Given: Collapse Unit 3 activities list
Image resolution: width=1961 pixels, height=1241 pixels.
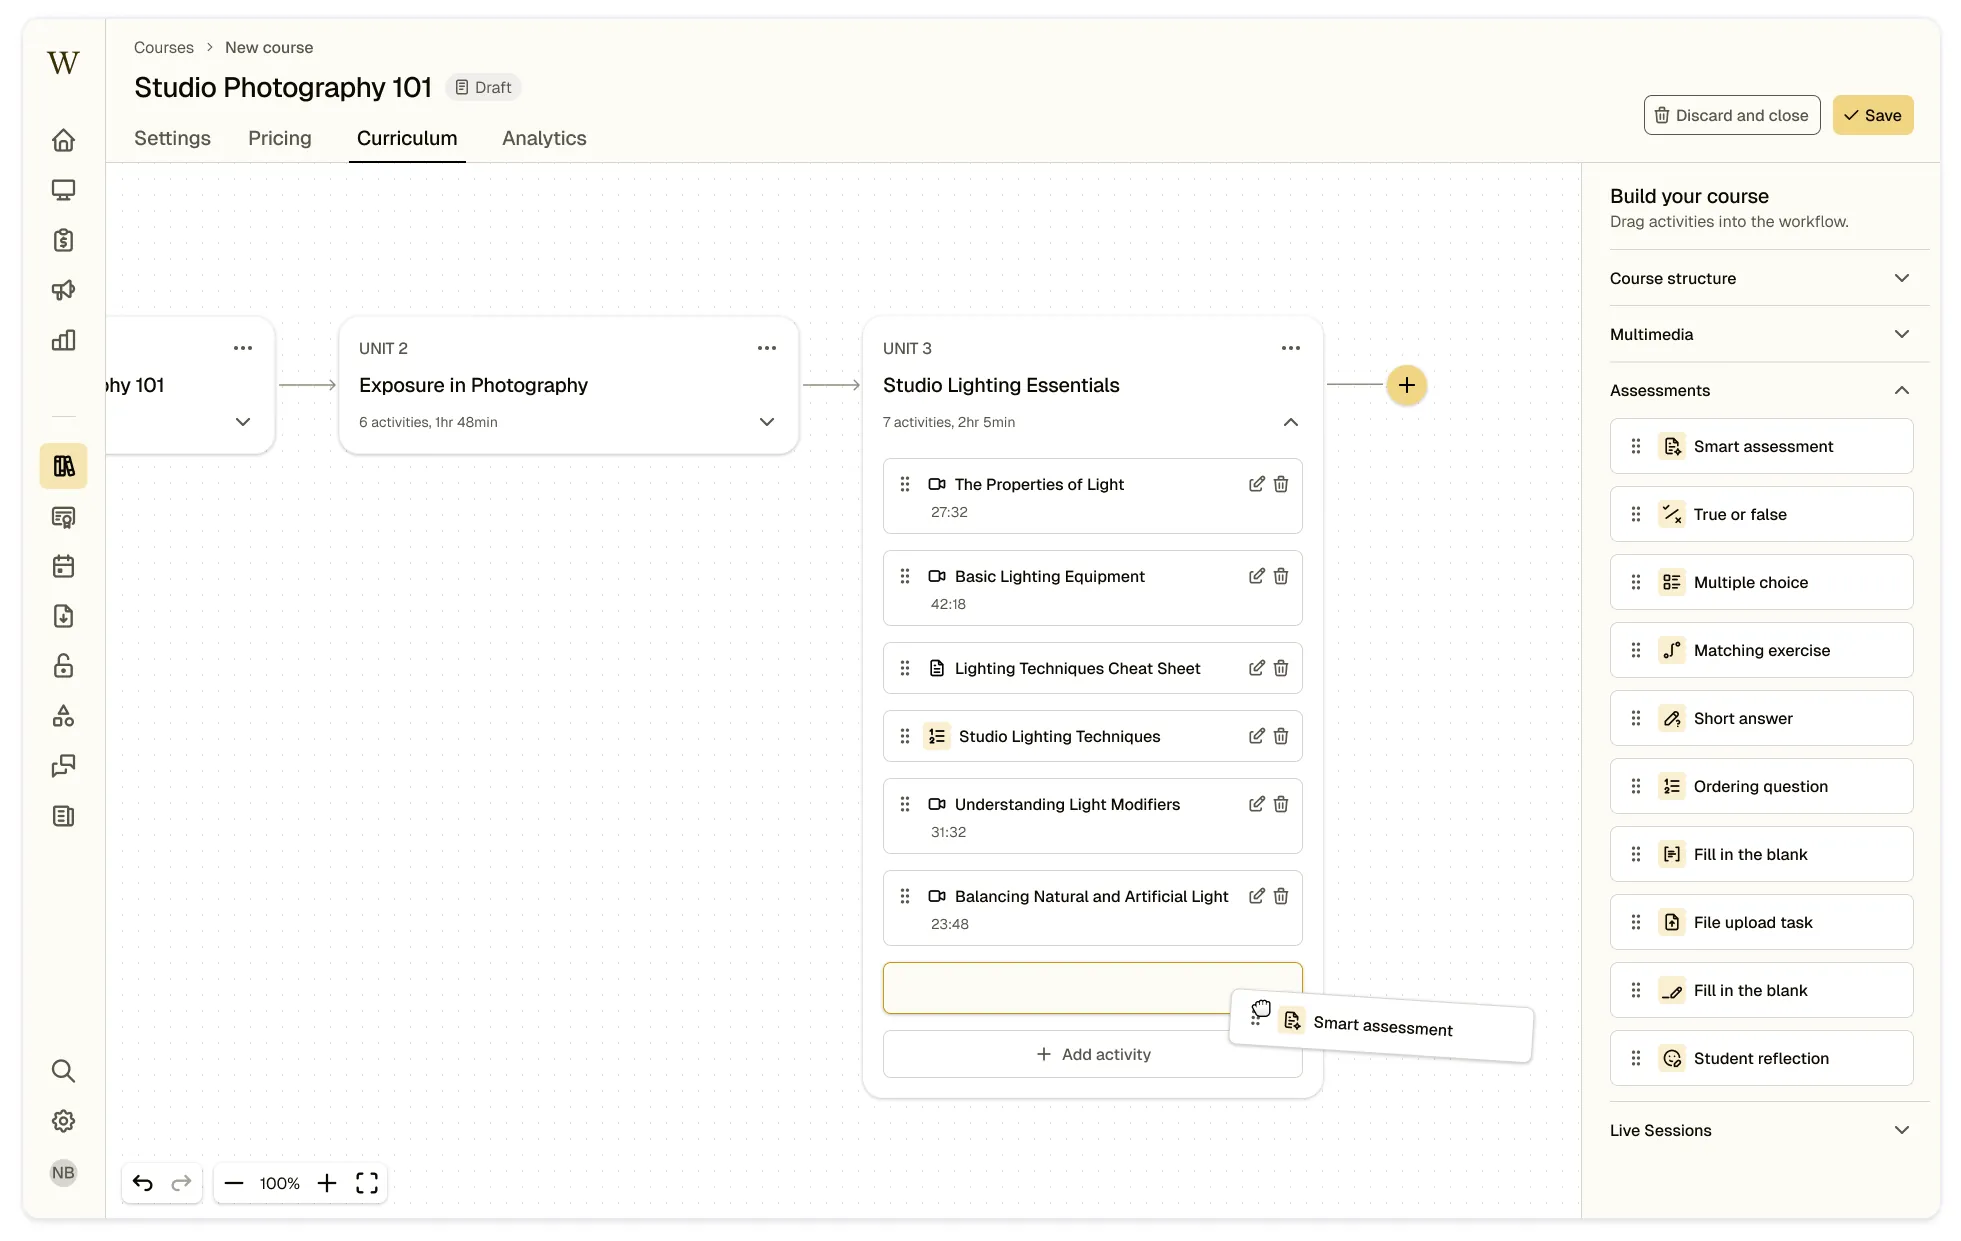Looking at the screenshot, I should point(1290,422).
